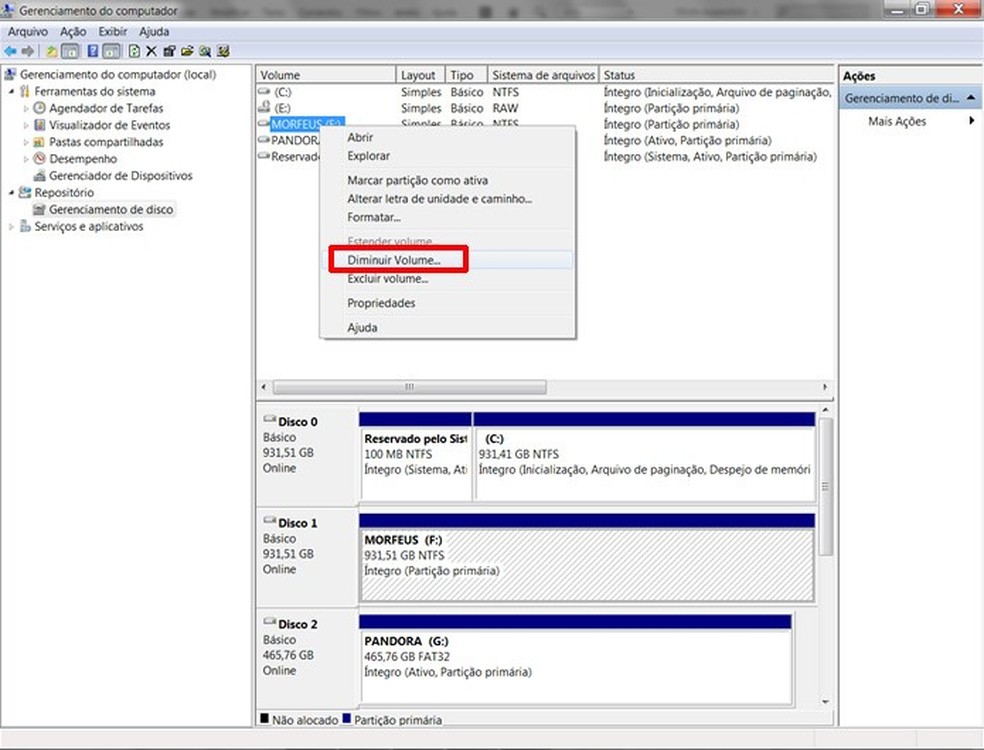Expand the Desempenho node

pos(26,159)
